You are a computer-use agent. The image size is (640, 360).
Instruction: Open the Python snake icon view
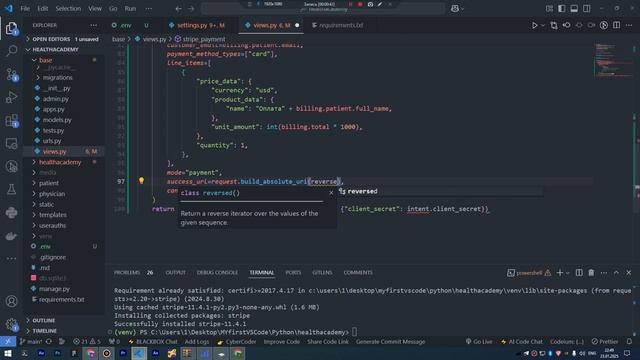coord(11,212)
